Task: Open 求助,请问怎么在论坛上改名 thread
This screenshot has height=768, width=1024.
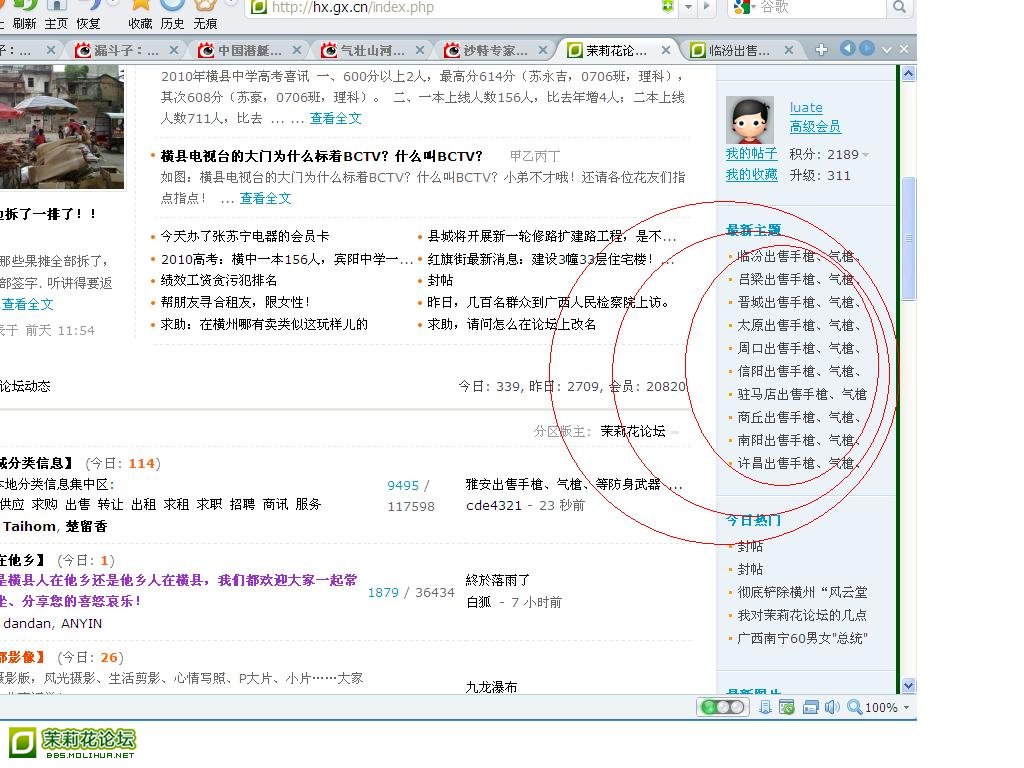Action: (511, 324)
